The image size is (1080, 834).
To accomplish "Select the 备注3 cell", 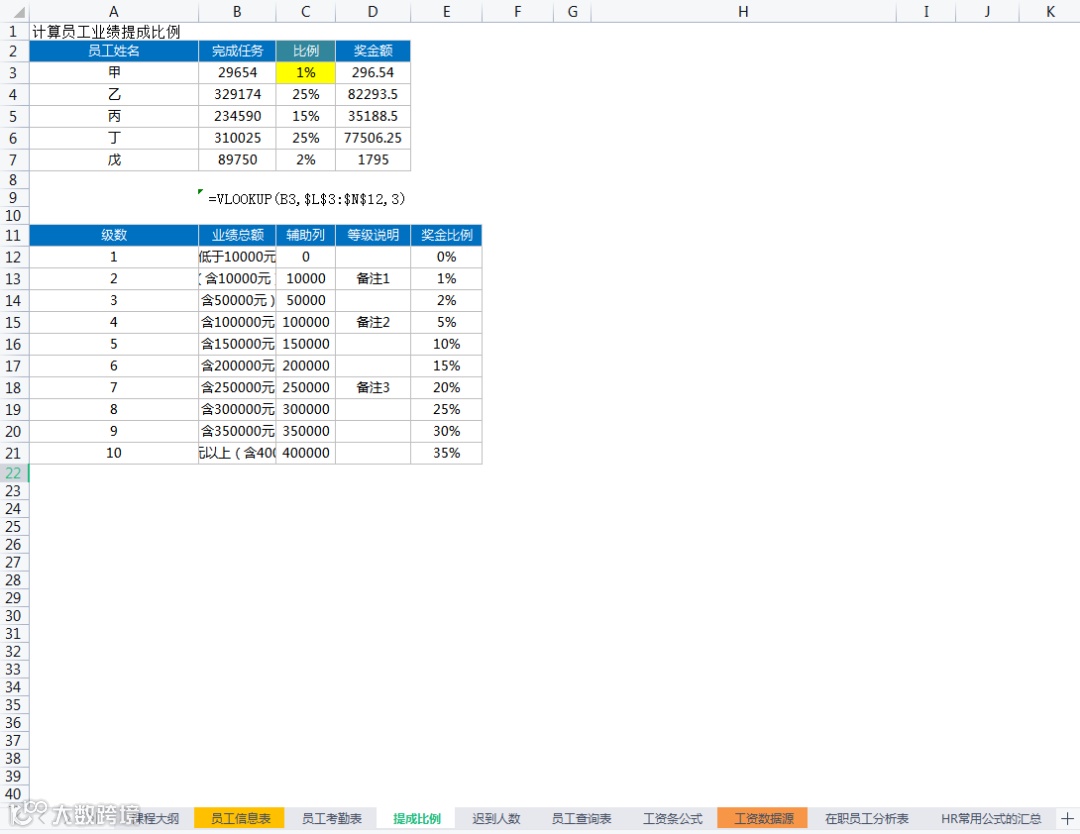I will point(373,388).
